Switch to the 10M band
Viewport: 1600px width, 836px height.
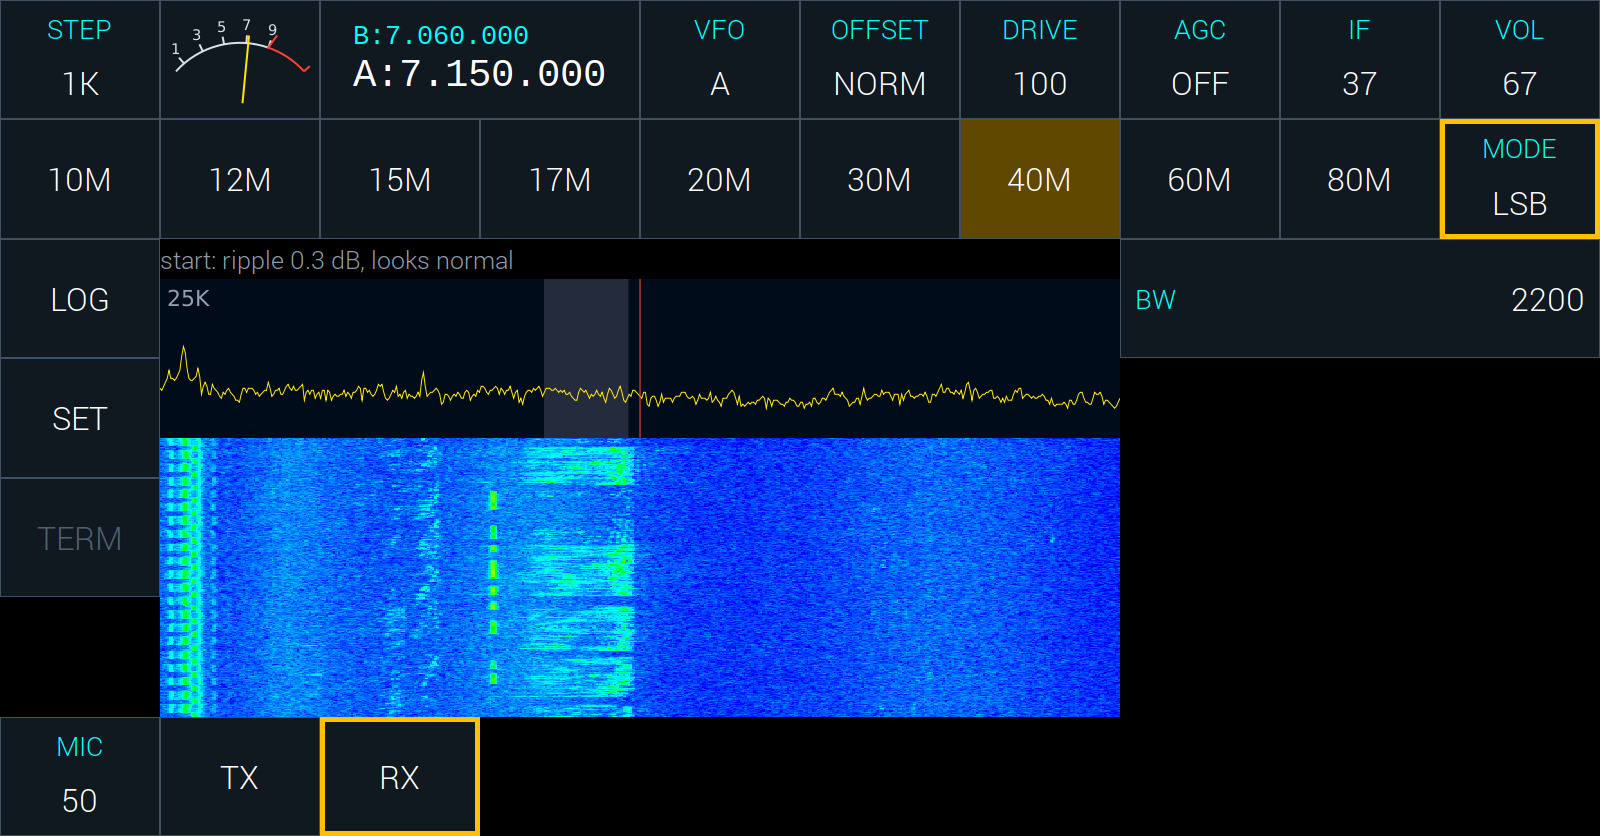[80, 179]
